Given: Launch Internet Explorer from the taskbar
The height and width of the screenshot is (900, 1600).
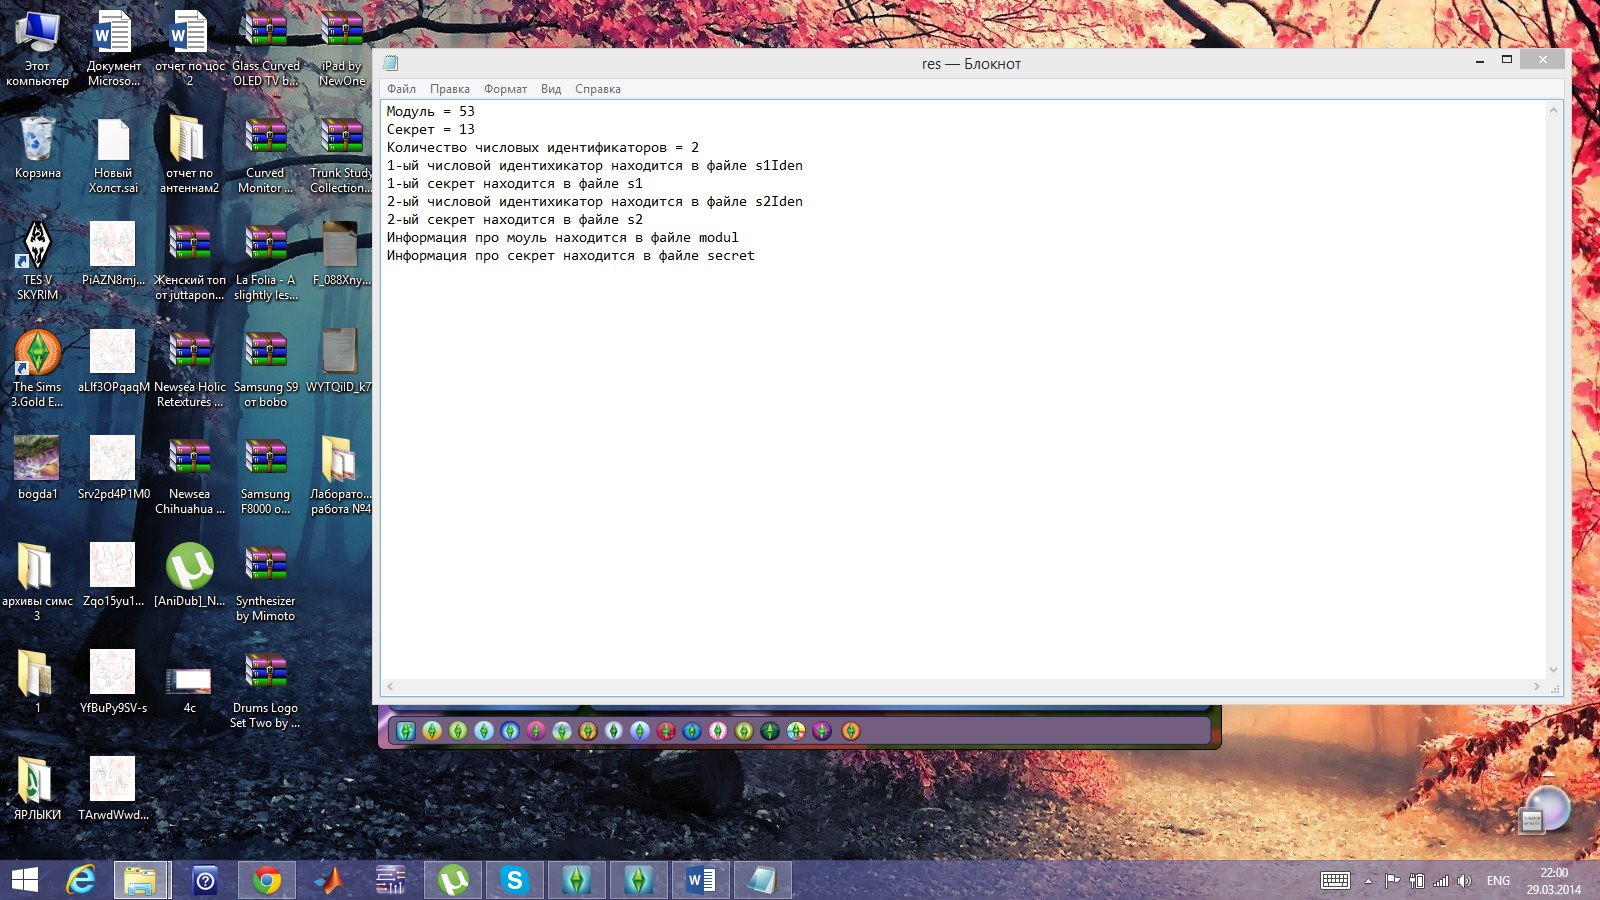Looking at the screenshot, I should click(81, 880).
